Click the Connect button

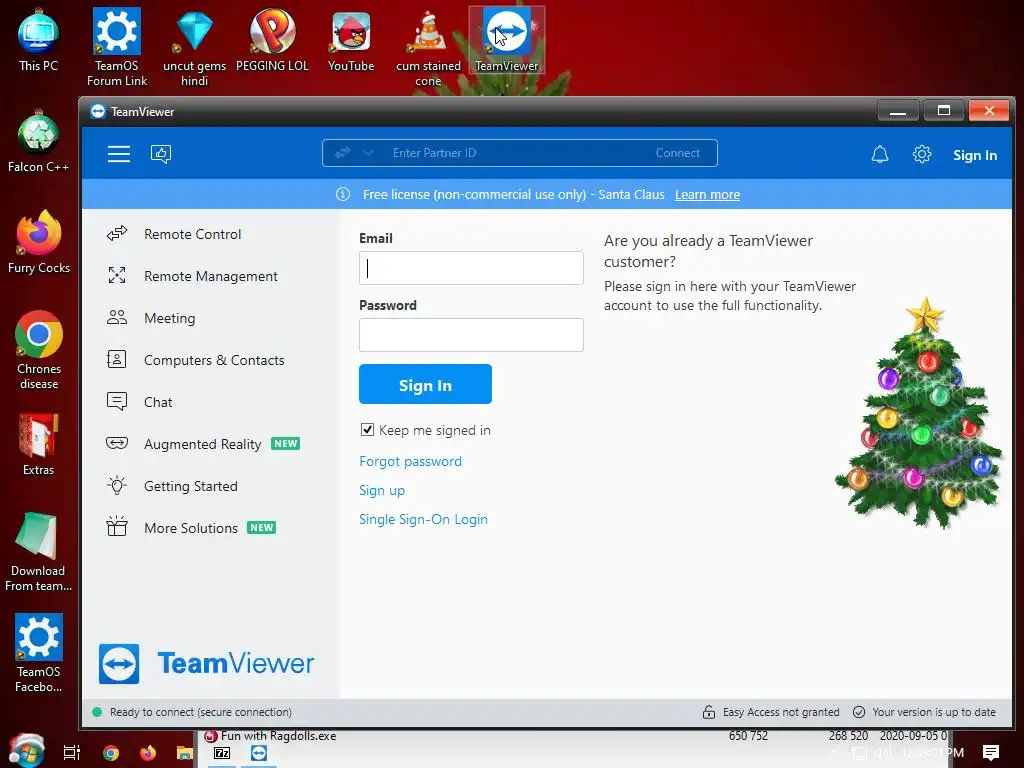tap(677, 153)
